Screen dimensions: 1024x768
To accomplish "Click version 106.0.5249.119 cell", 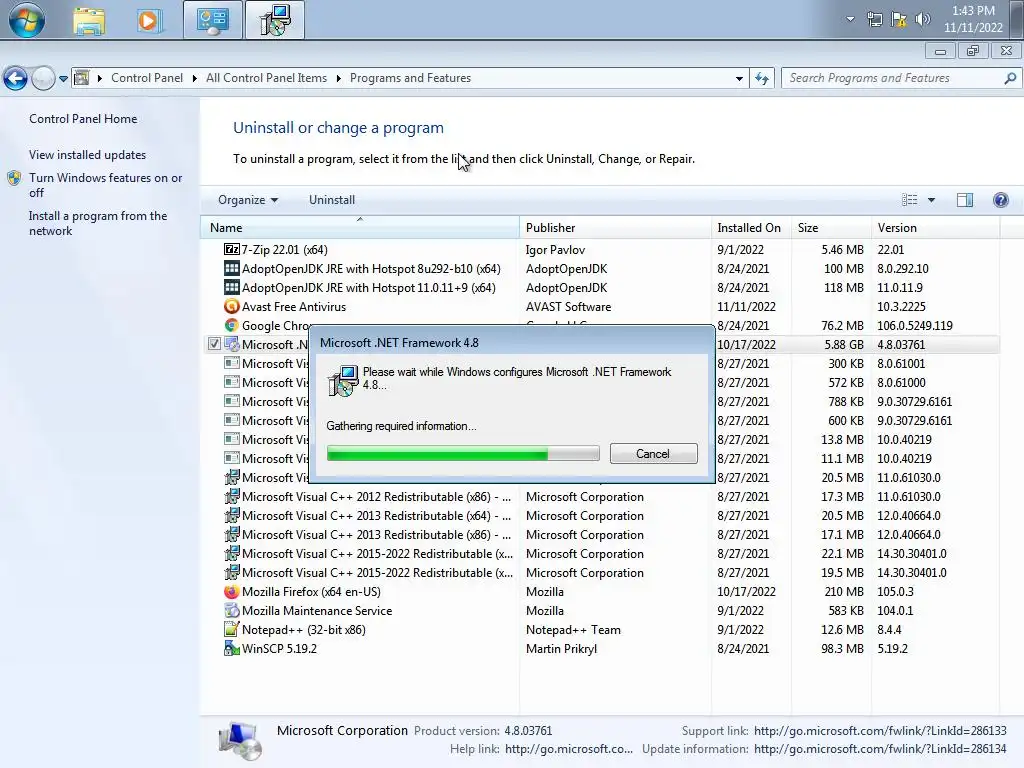I will pos(914,325).
